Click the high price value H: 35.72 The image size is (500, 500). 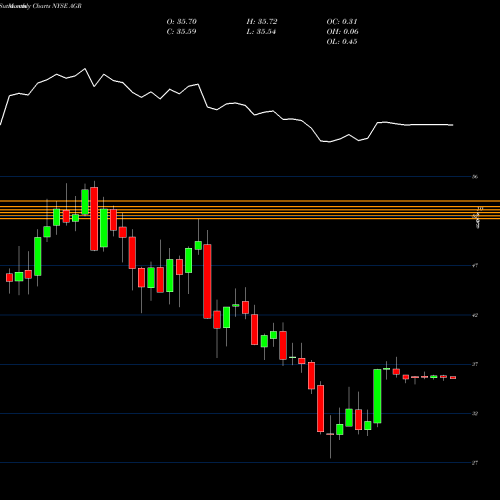click(262, 22)
